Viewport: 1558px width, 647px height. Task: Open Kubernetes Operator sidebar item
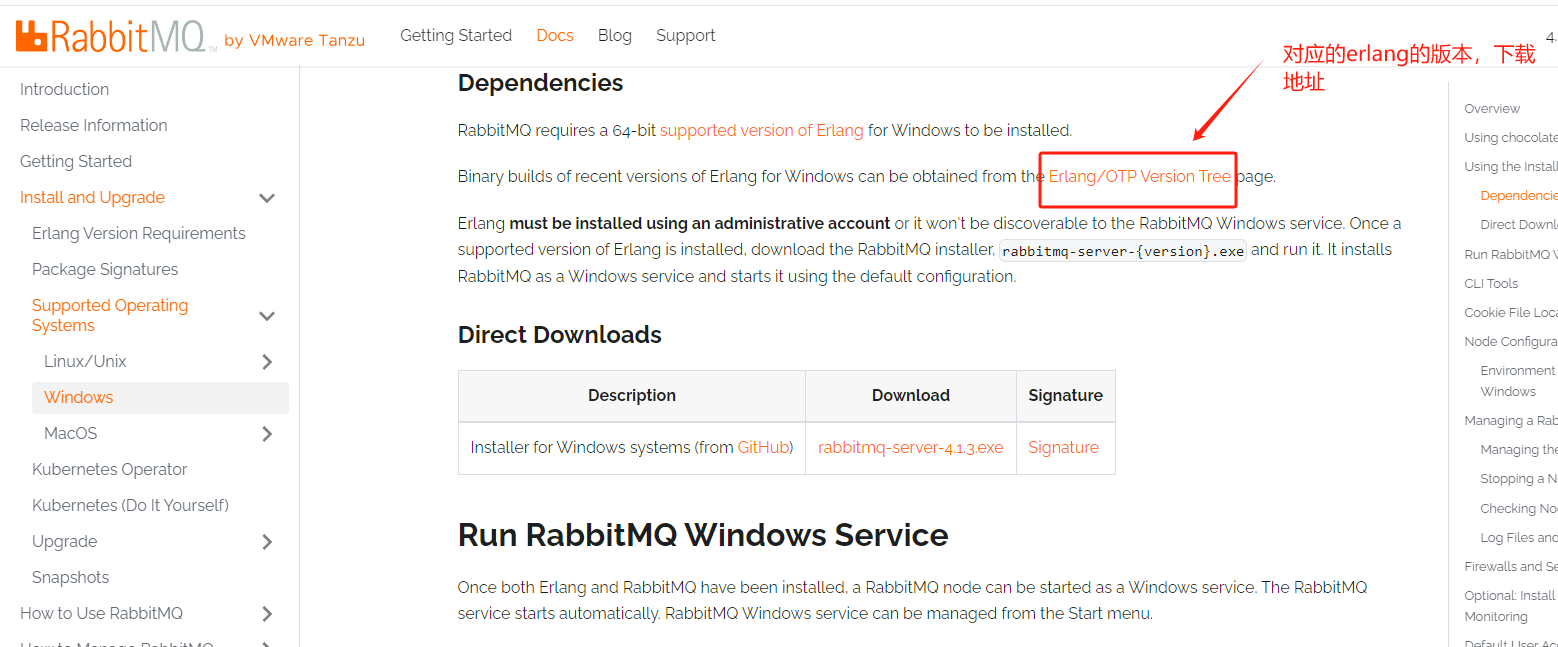coord(109,470)
